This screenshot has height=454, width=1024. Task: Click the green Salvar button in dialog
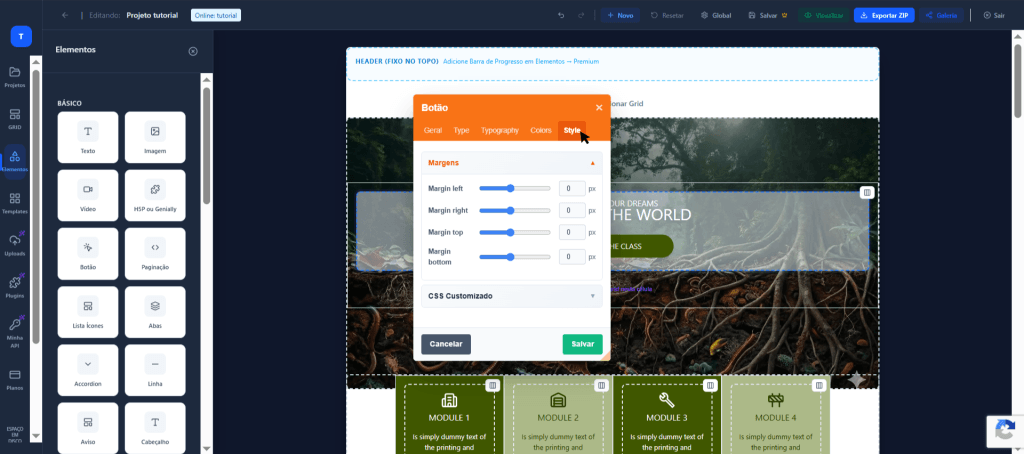tap(582, 344)
